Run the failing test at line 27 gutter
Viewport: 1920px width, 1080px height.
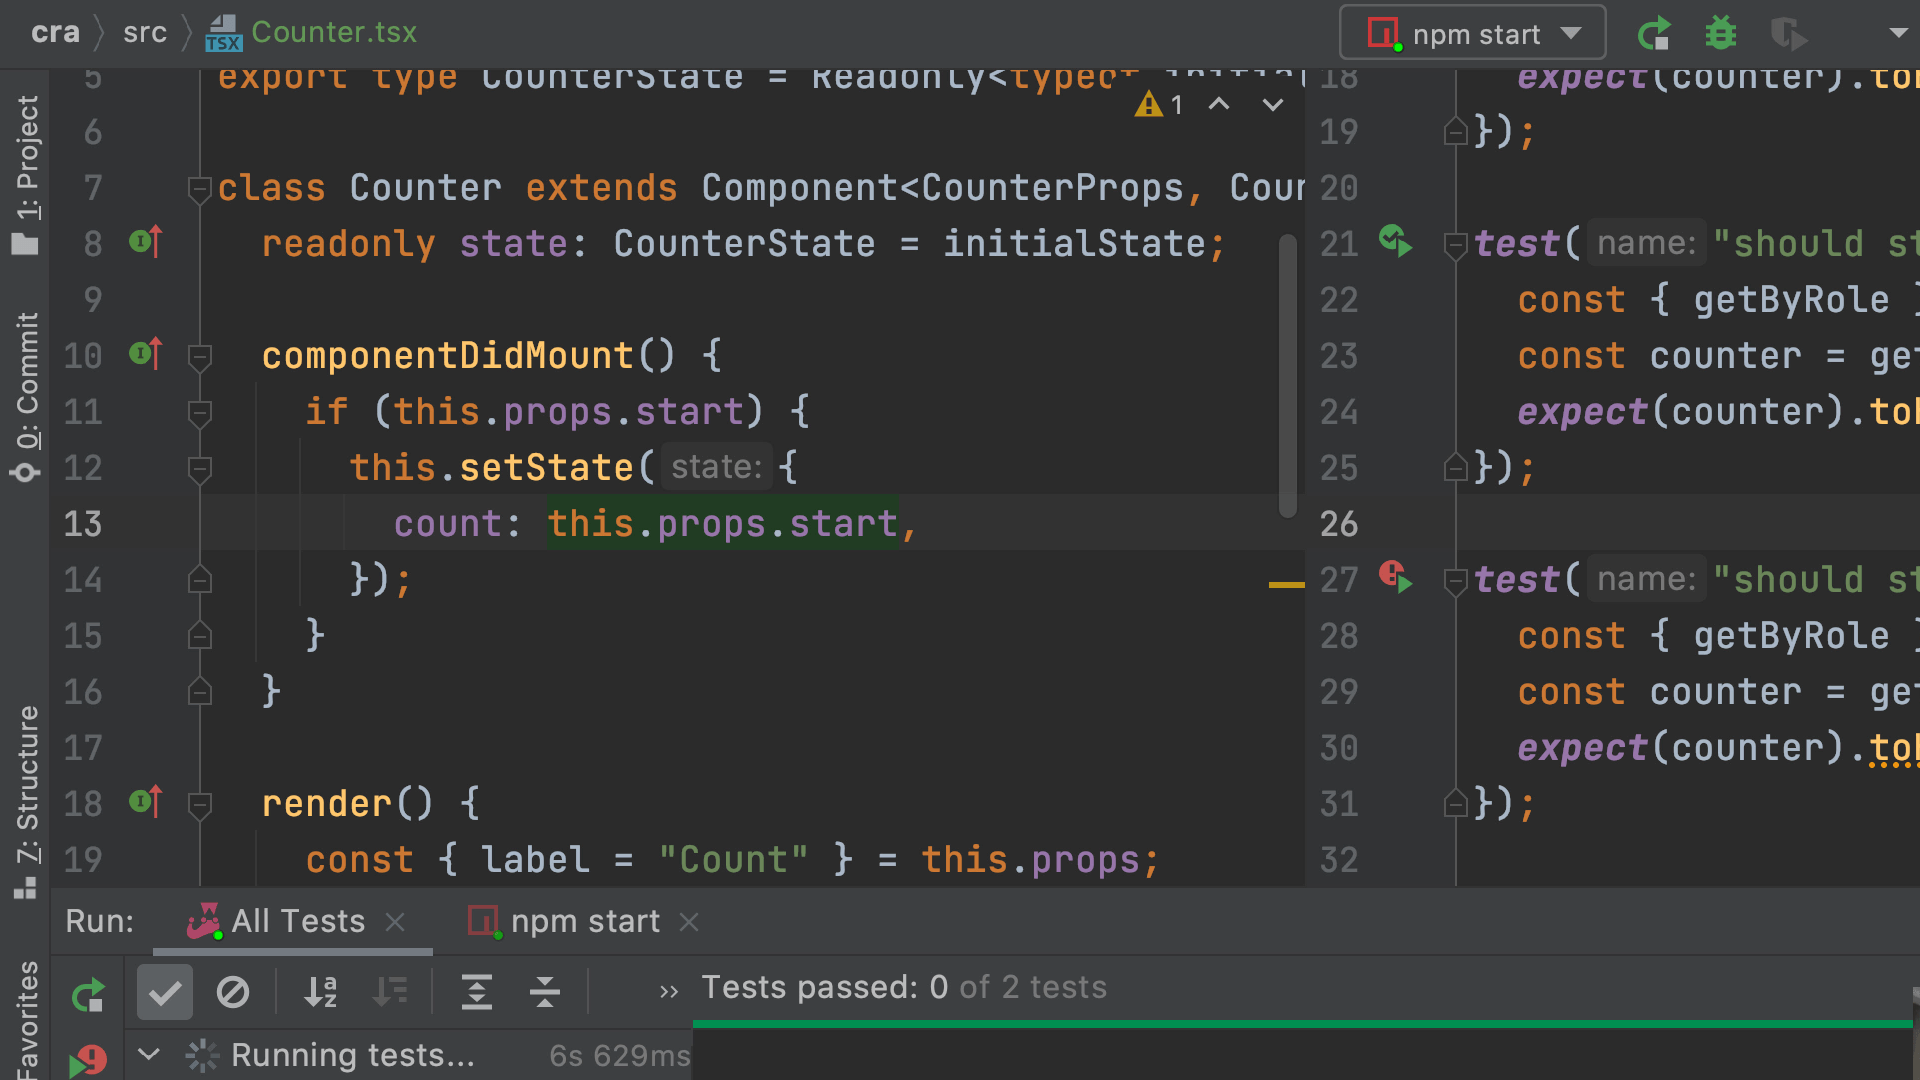tap(1396, 579)
